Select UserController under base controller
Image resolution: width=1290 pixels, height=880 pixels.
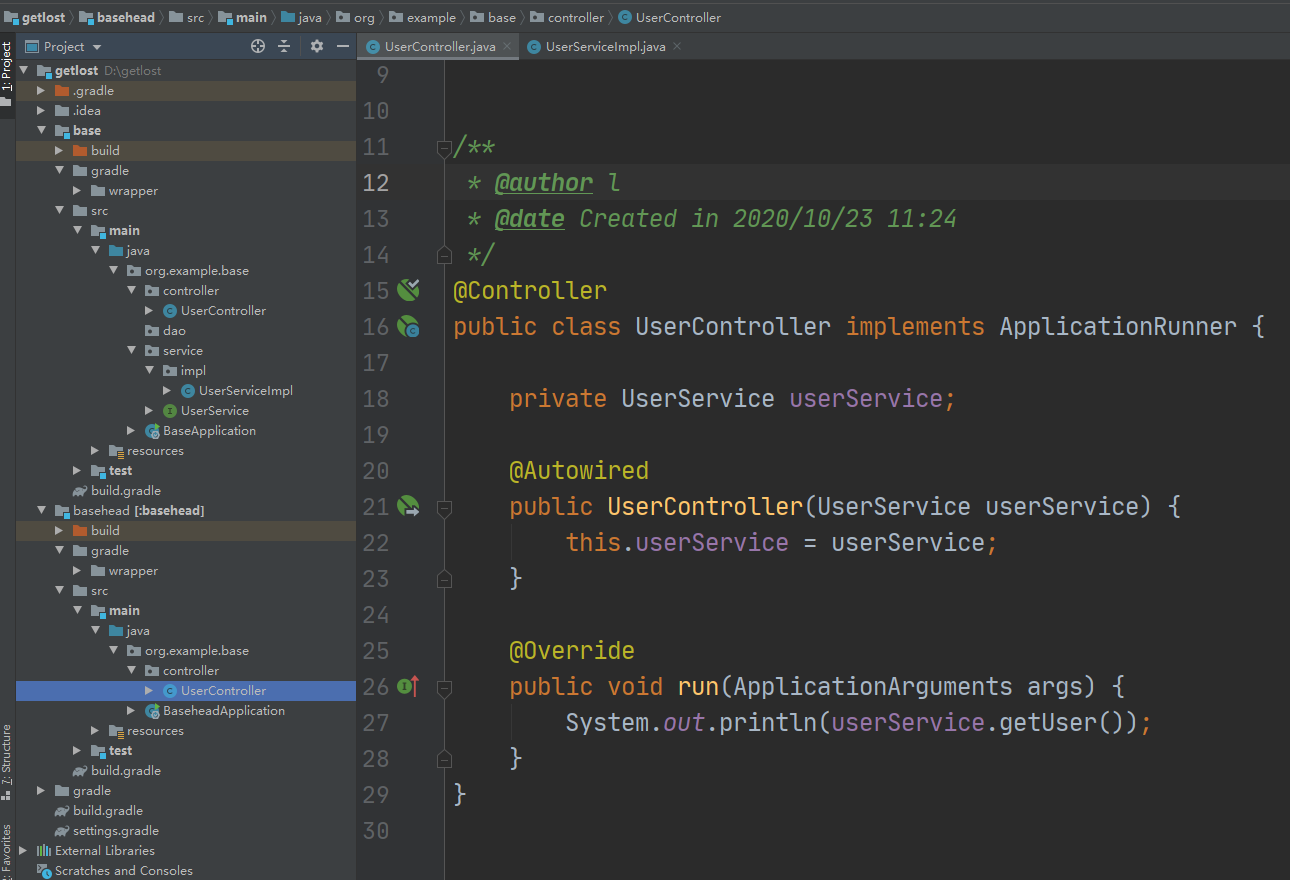point(223,311)
